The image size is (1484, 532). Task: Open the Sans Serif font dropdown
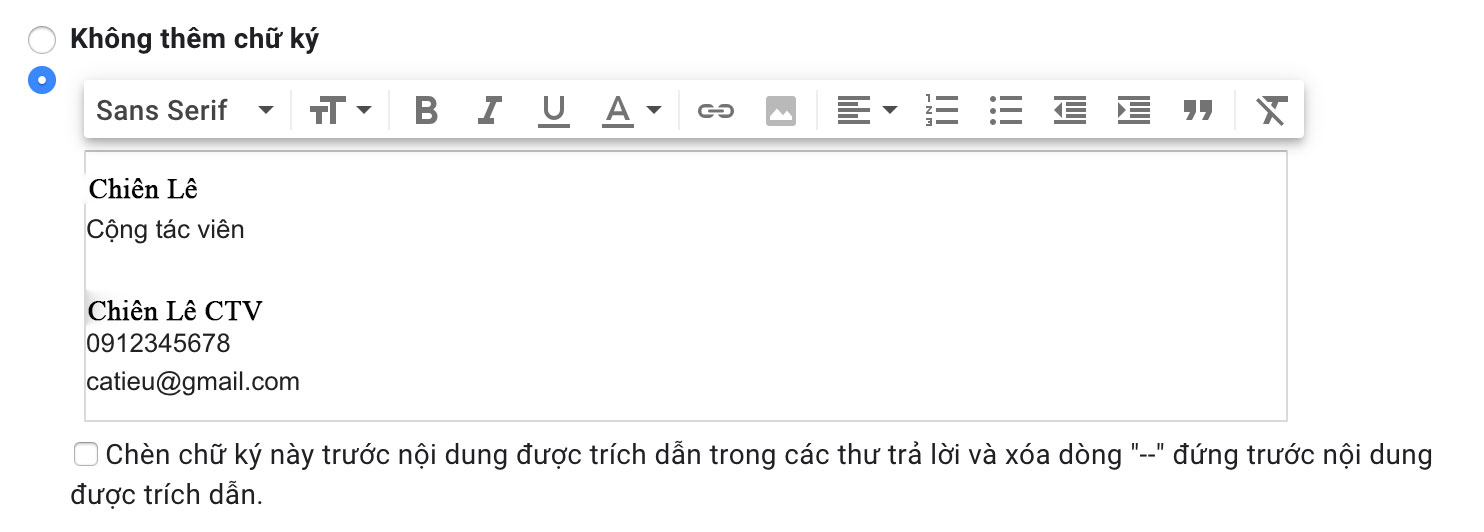185,110
